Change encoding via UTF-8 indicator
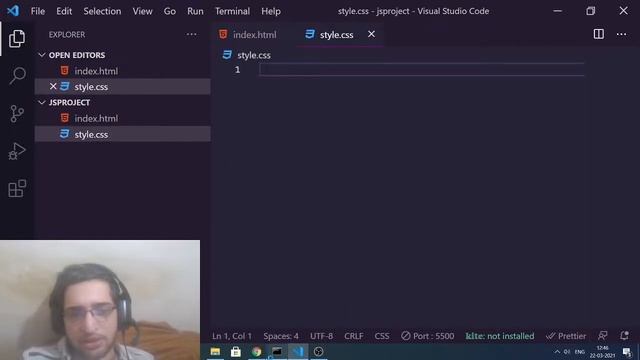 coord(321,336)
